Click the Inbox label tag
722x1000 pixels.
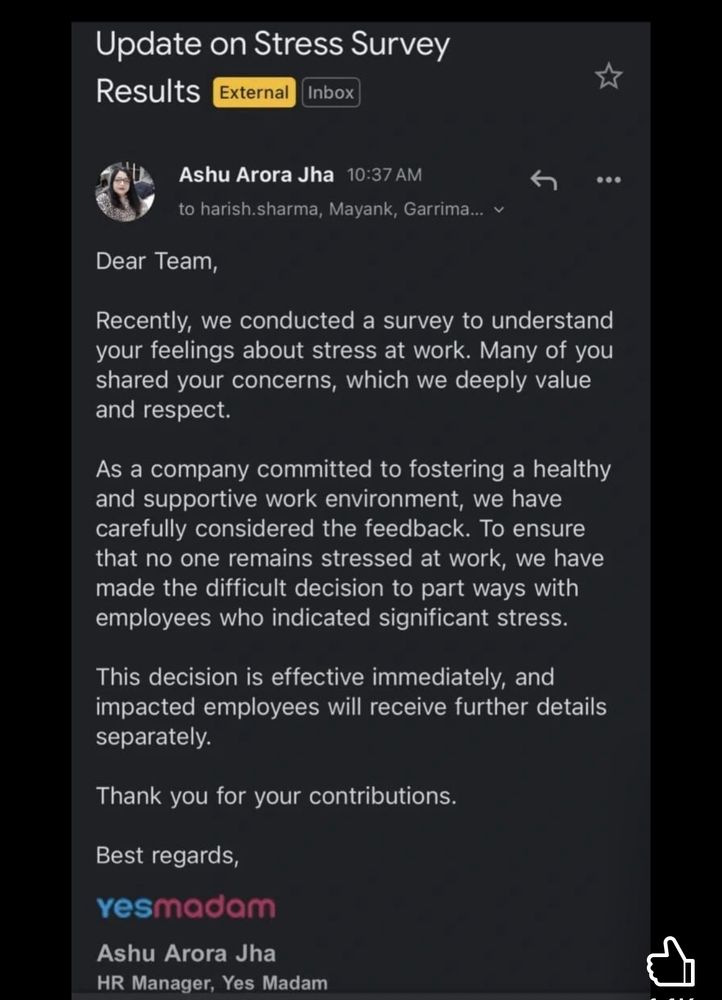click(330, 93)
